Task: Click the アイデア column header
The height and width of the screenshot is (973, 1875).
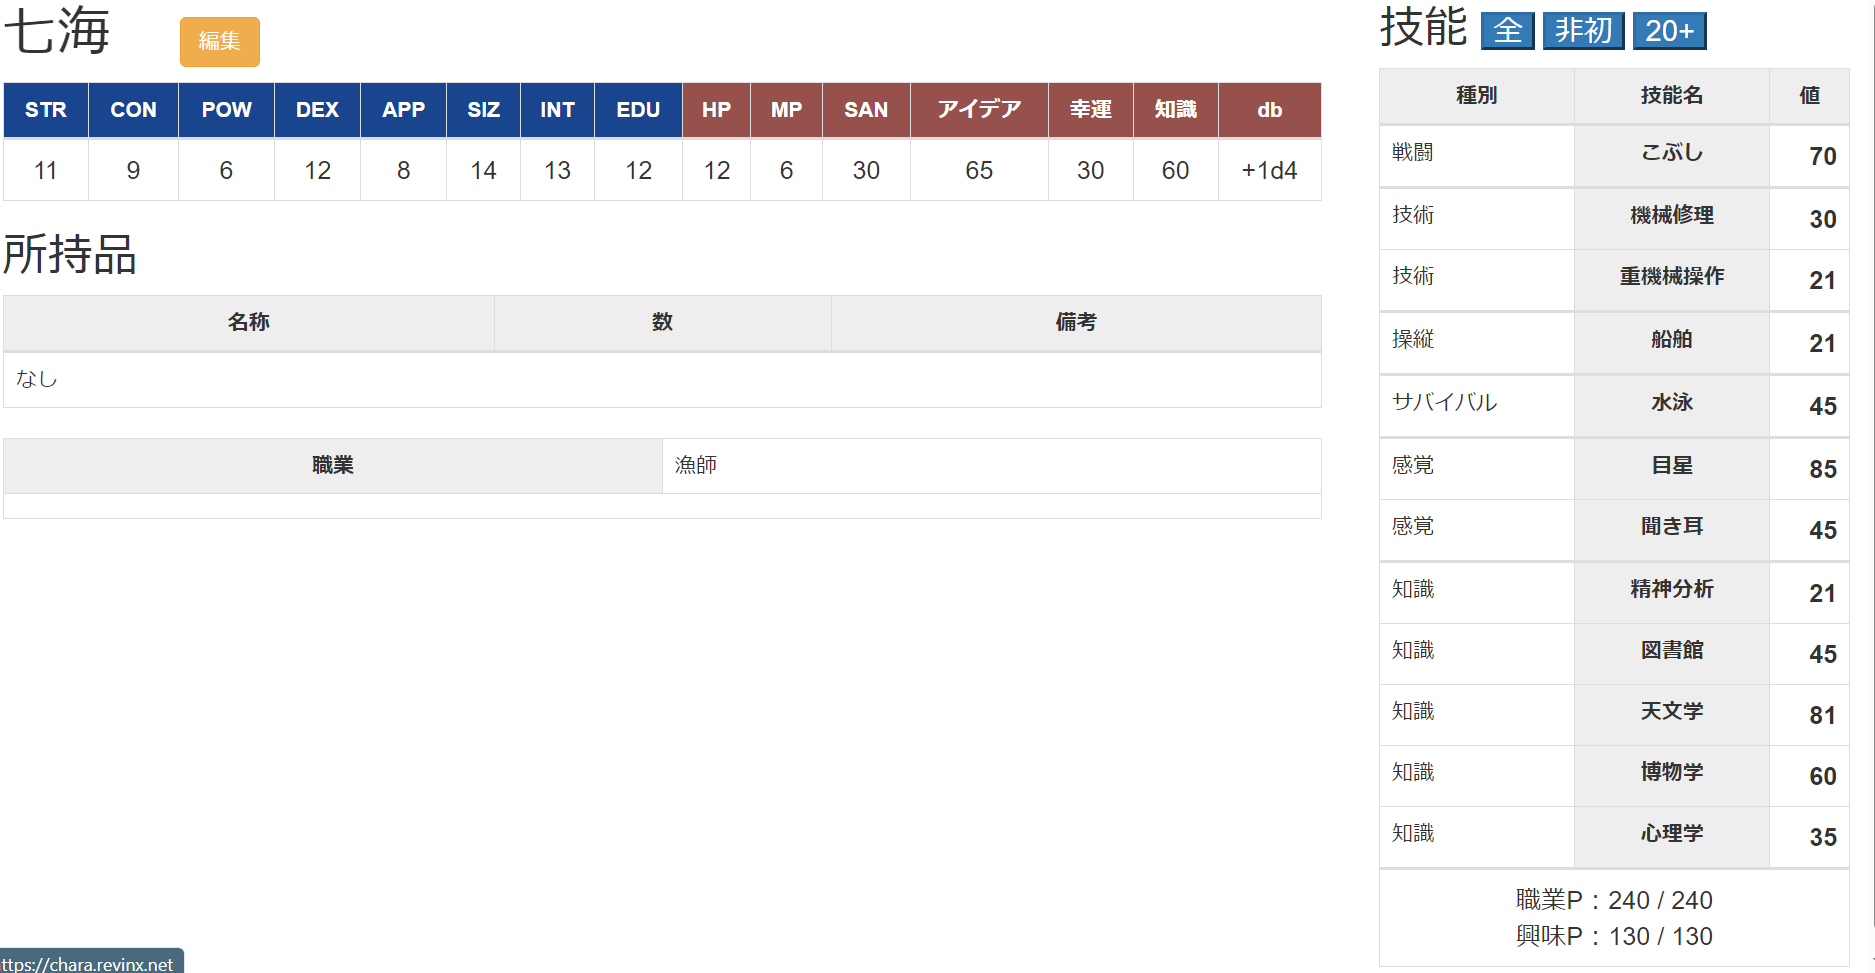Action: tap(979, 110)
